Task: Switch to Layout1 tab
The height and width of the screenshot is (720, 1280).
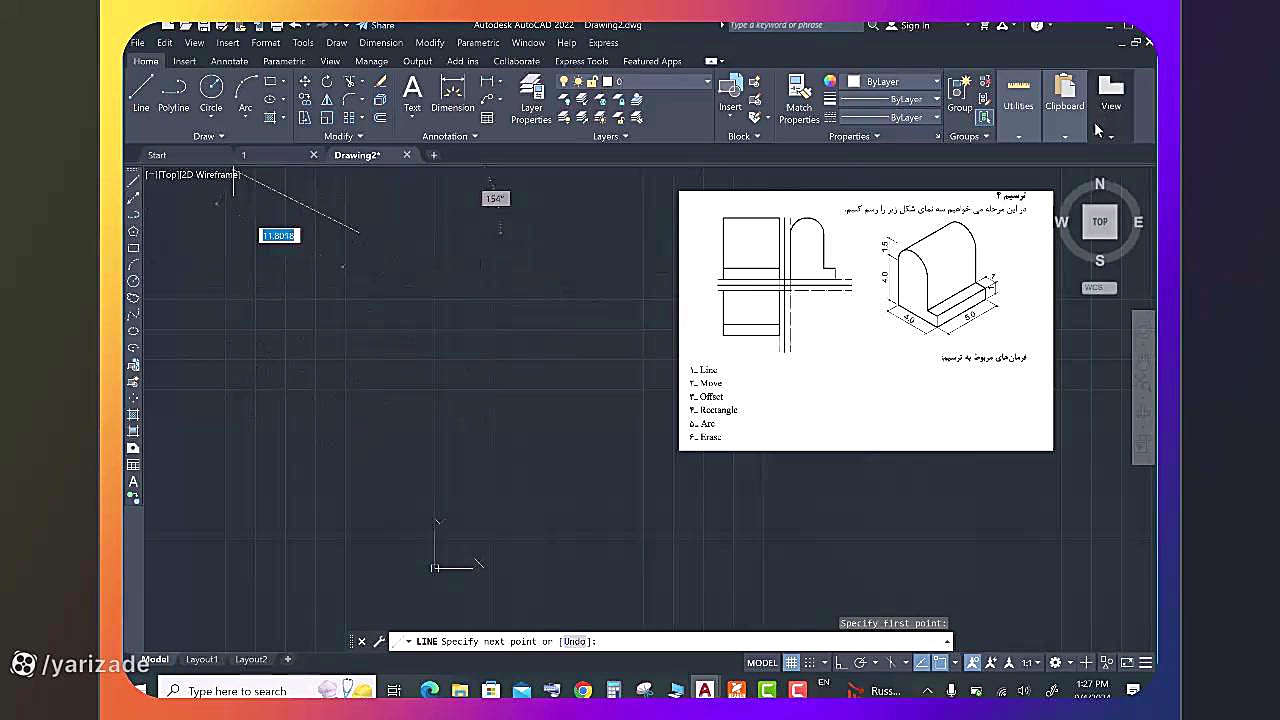Action: pos(201,659)
